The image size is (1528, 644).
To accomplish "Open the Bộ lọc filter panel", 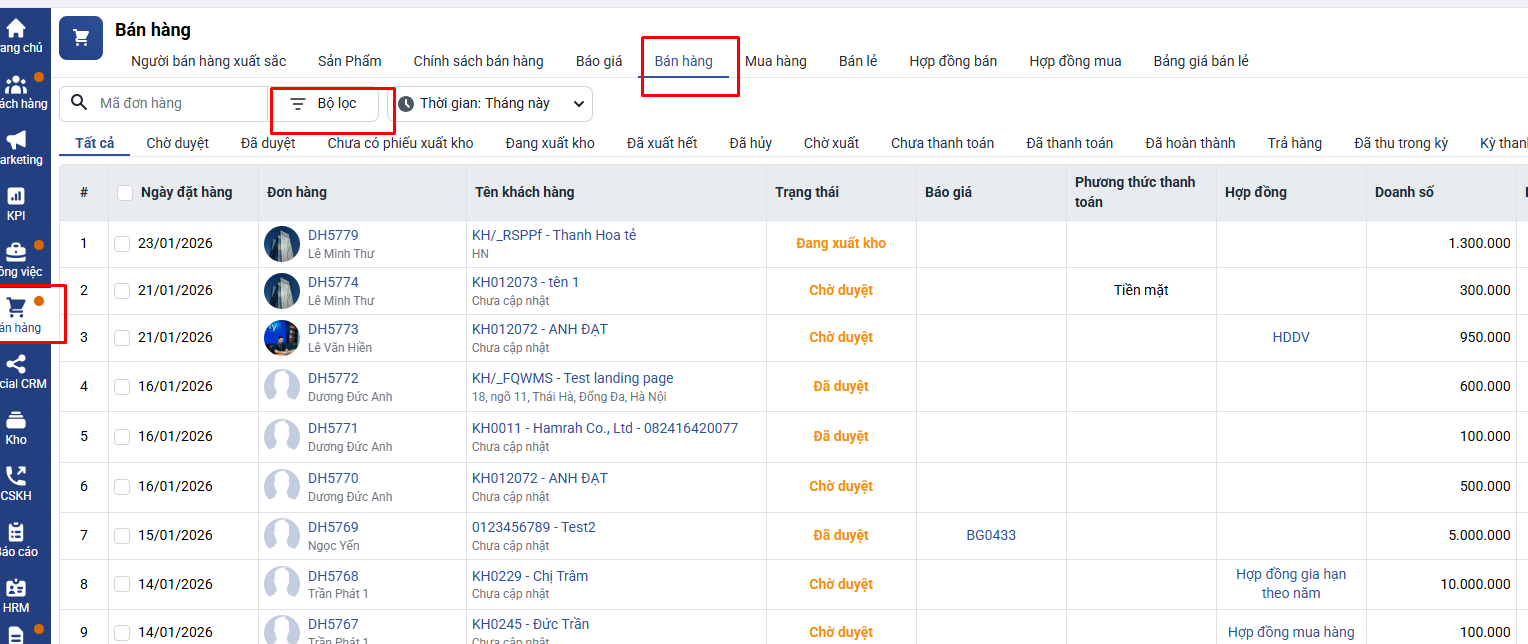I will [x=324, y=104].
